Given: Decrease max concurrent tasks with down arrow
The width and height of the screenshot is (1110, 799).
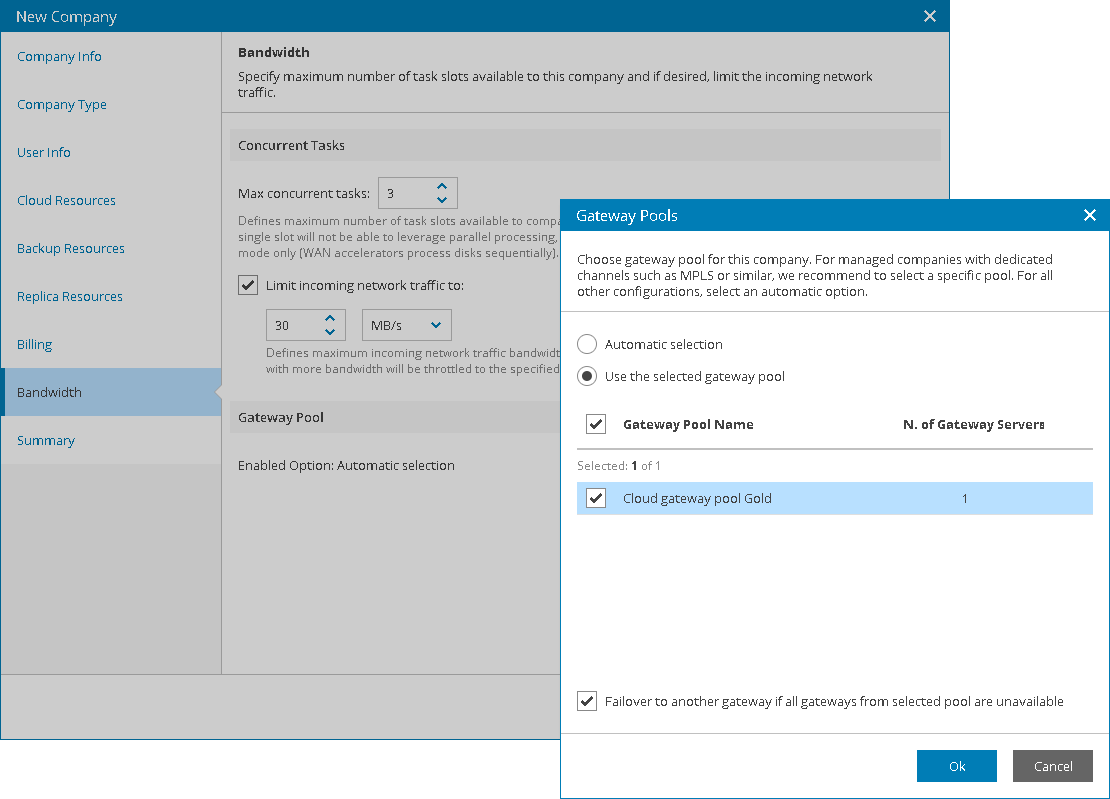Looking at the screenshot, I should [442, 200].
